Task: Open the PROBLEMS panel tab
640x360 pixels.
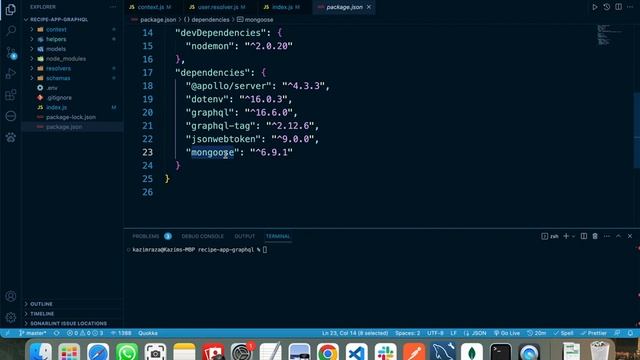Action: coord(146,236)
